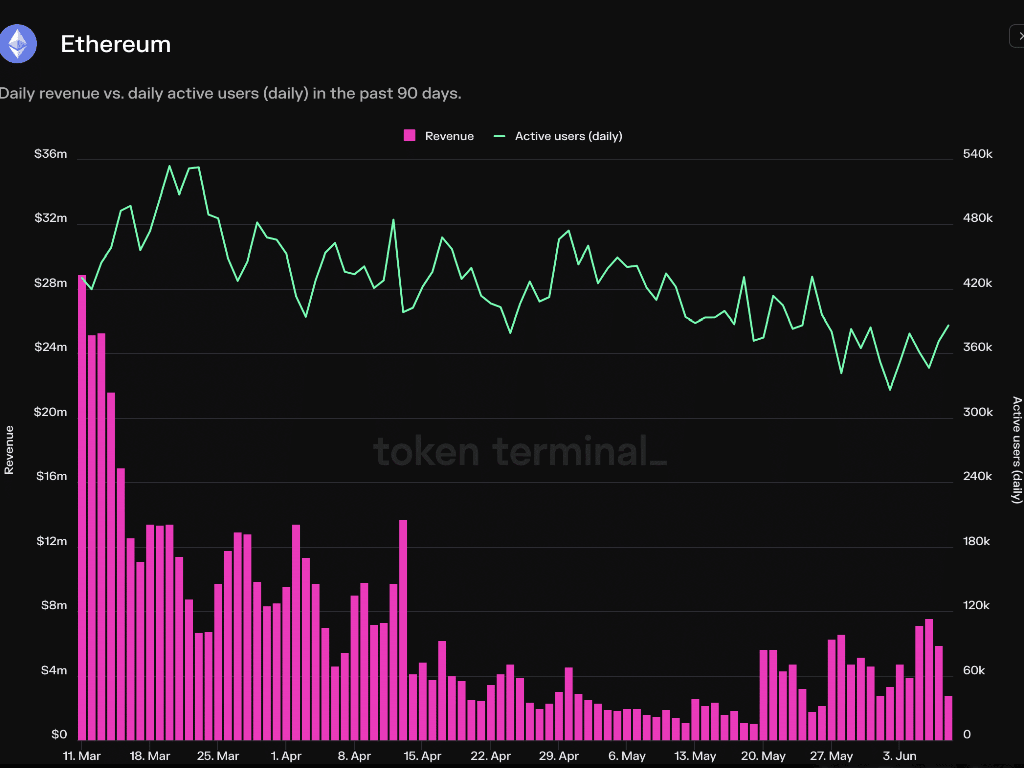Click the 540k right axis label
1024x768 pixels.
977,155
